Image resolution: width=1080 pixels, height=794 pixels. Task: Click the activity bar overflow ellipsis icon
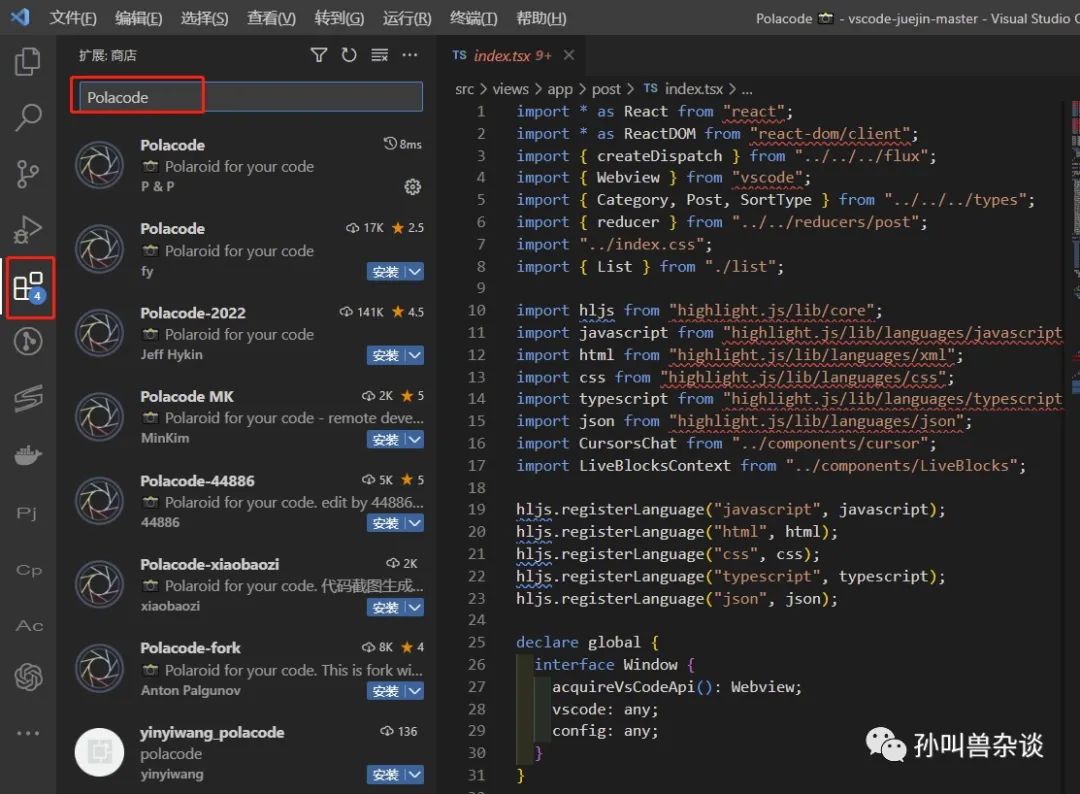coord(27,733)
